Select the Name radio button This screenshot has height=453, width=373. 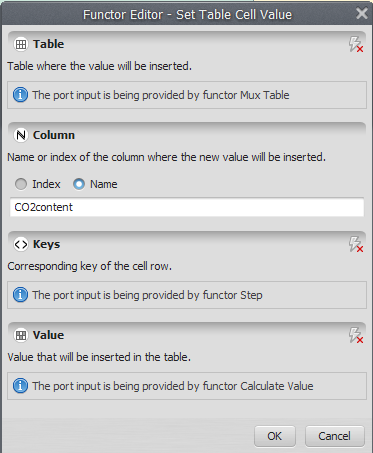coord(79,184)
